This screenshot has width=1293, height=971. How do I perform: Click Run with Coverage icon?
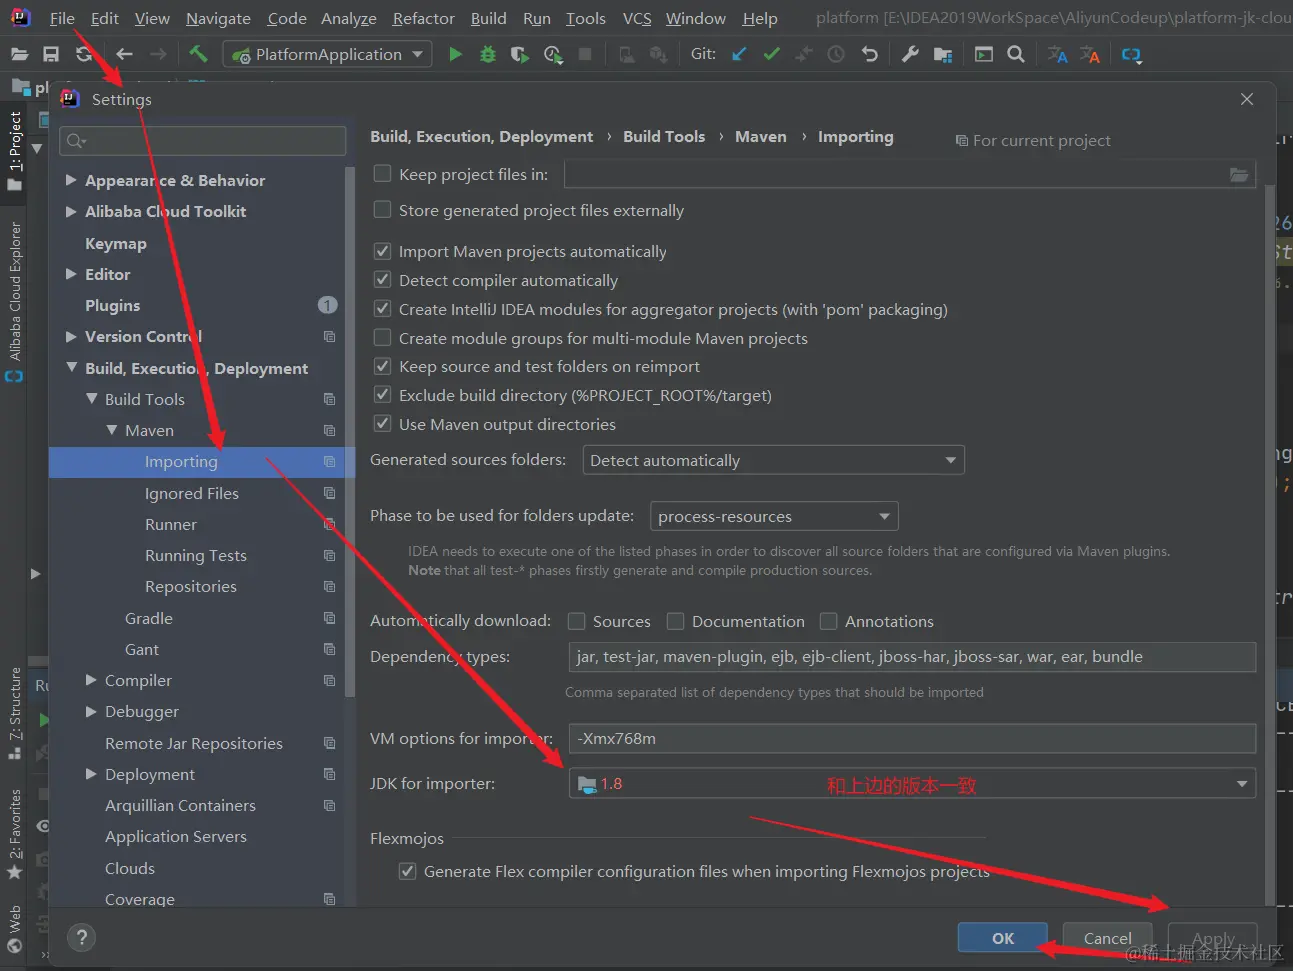pos(520,54)
